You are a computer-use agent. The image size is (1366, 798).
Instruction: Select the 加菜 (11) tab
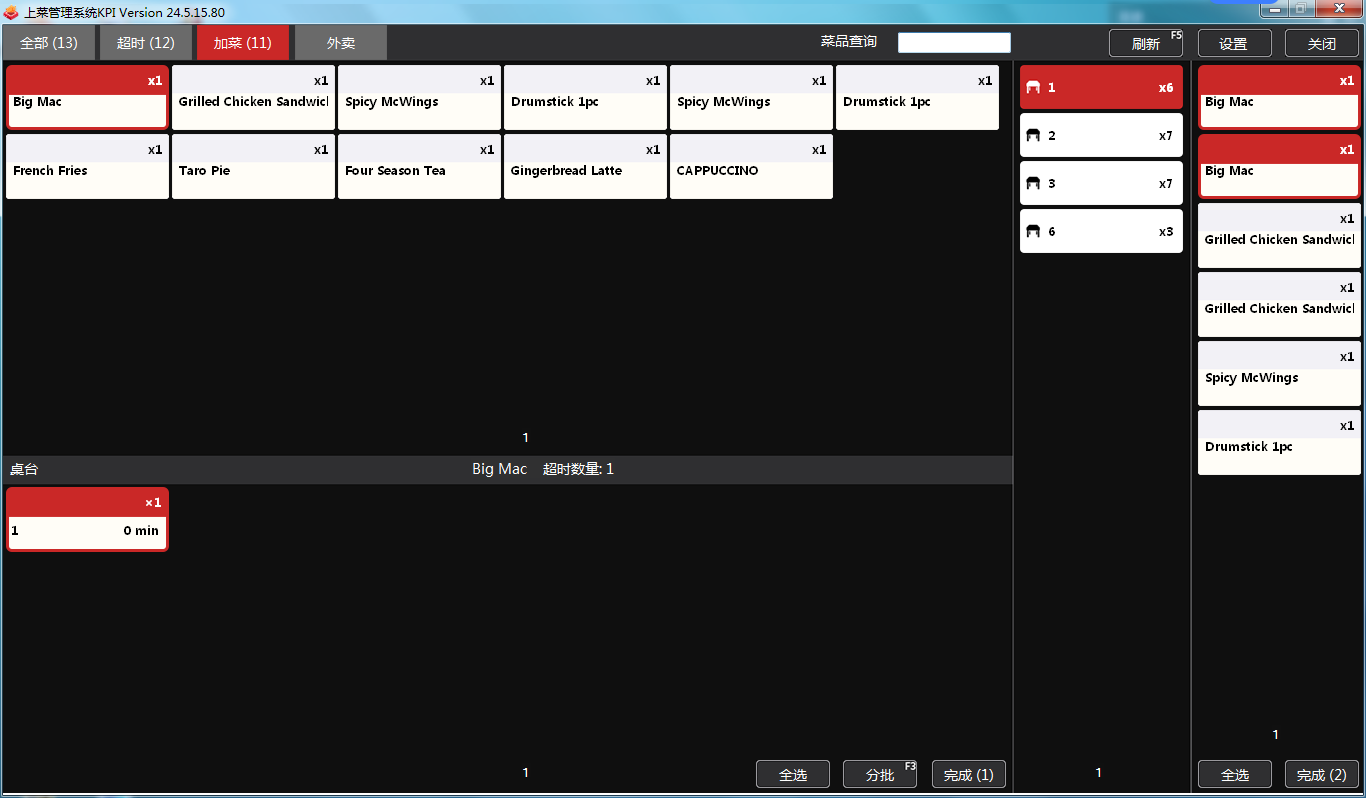click(242, 43)
